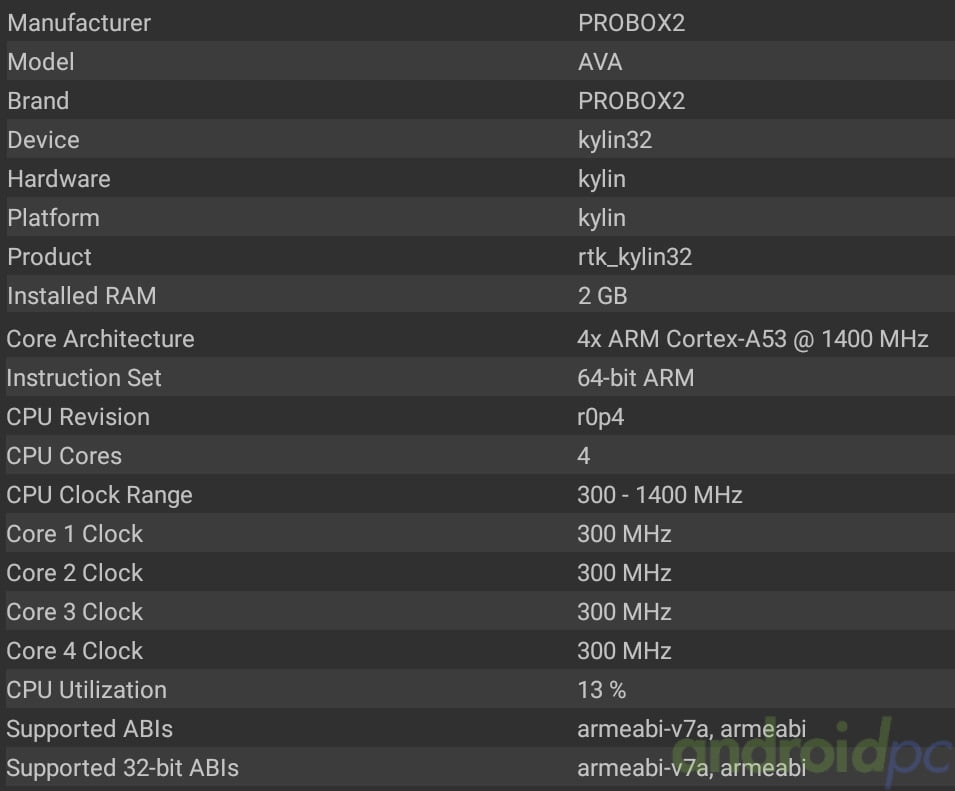Click the Model AVA row
Image resolution: width=955 pixels, height=791 pixels.
(x=480, y=61)
